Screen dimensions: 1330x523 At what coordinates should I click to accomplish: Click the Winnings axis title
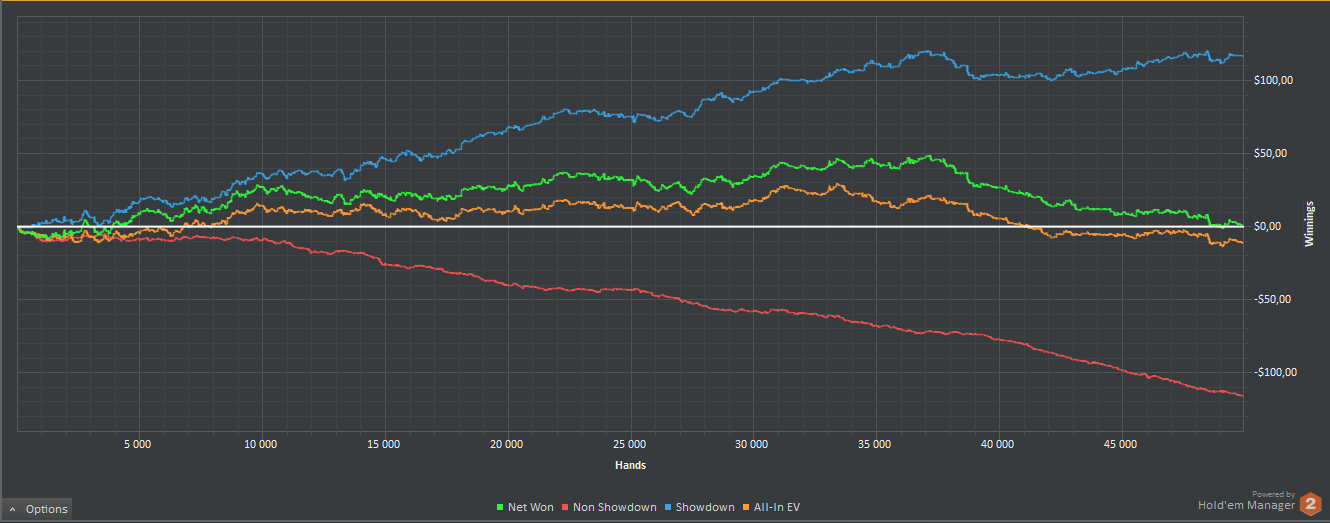tap(1309, 224)
